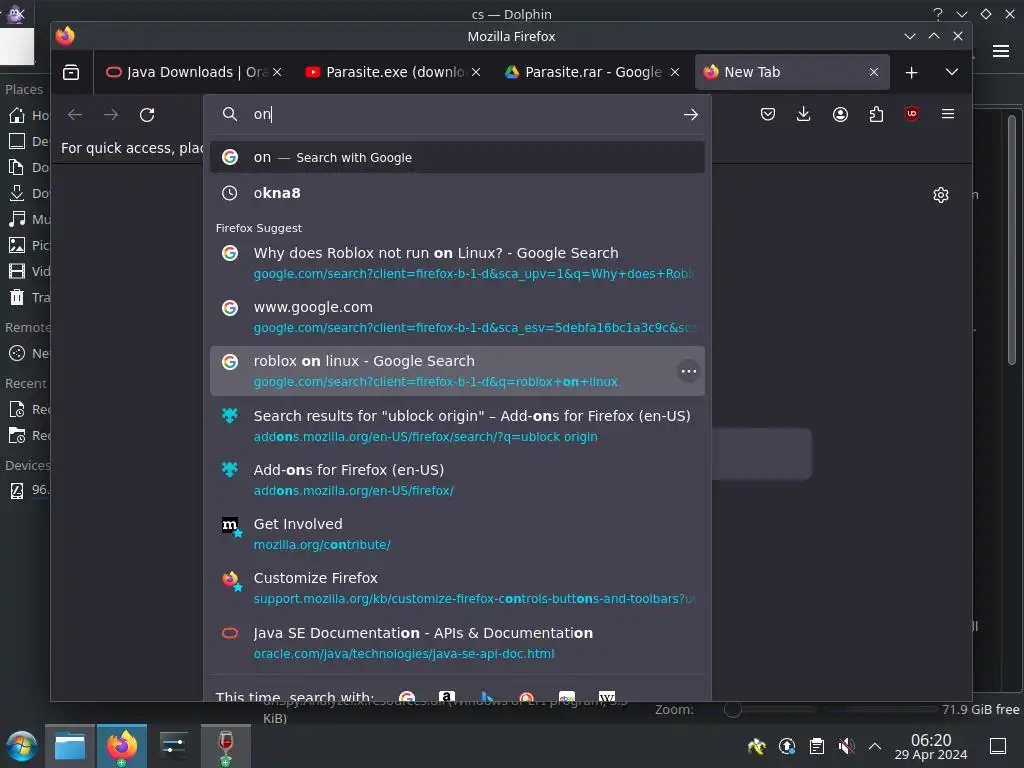Viewport: 1024px width, 768px height.
Task: Open Music in Dolphin Places panel
Action: (x=27, y=219)
